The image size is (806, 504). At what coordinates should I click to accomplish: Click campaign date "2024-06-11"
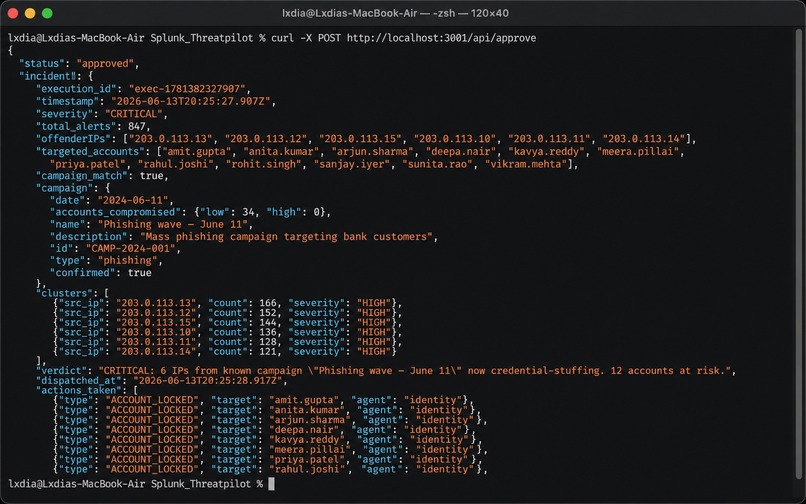coord(135,200)
